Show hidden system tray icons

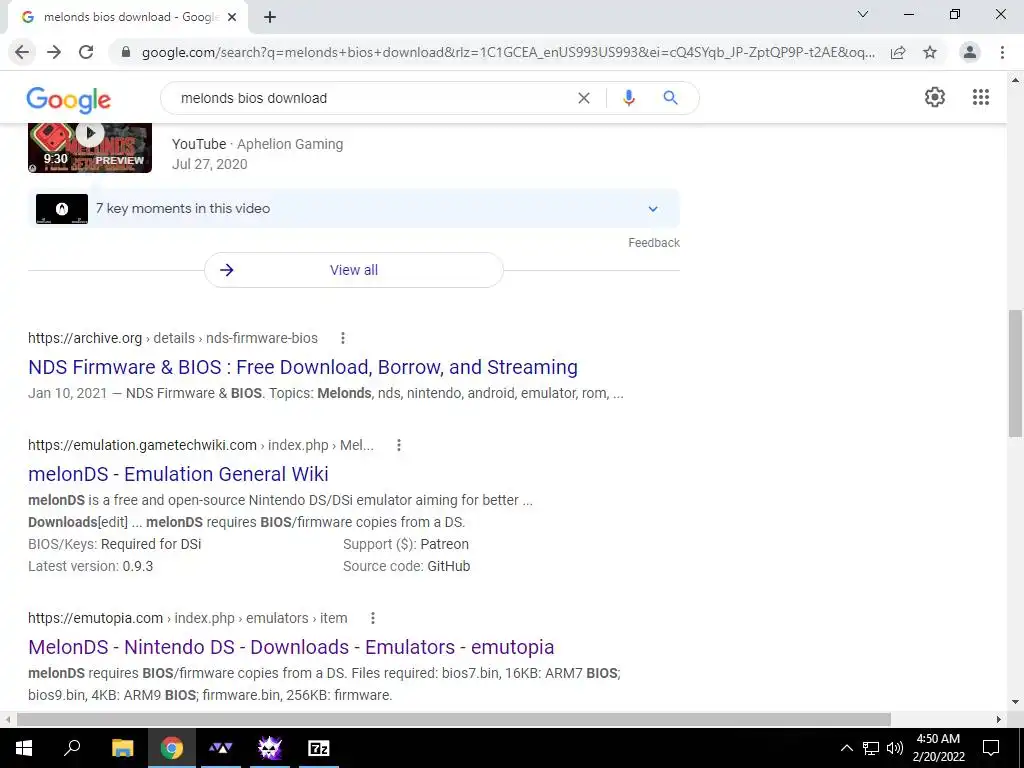[x=846, y=748]
